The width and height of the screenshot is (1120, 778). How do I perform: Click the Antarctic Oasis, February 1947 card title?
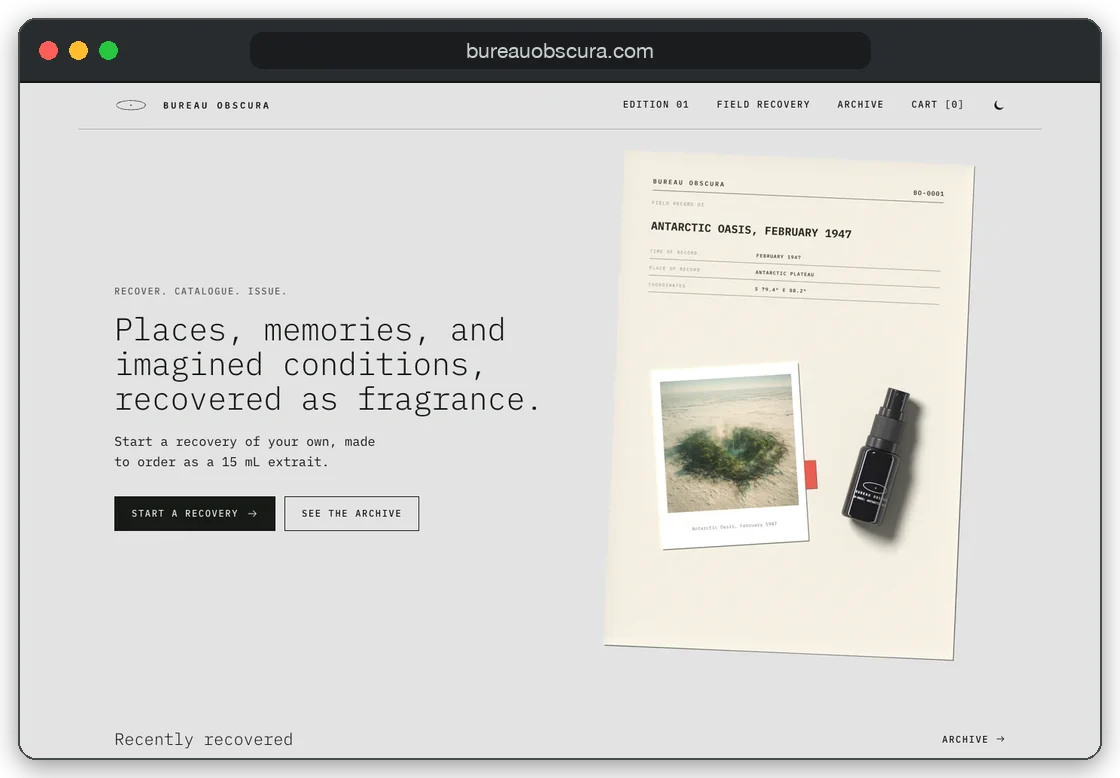click(751, 230)
